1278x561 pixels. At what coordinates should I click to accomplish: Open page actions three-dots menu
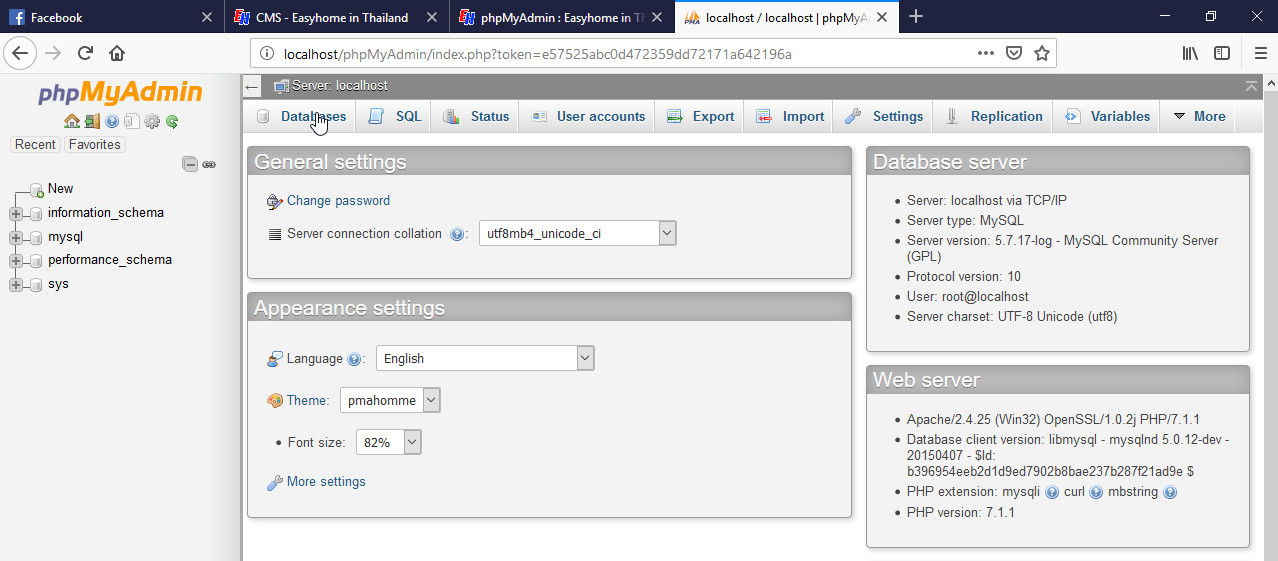coord(985,53)
